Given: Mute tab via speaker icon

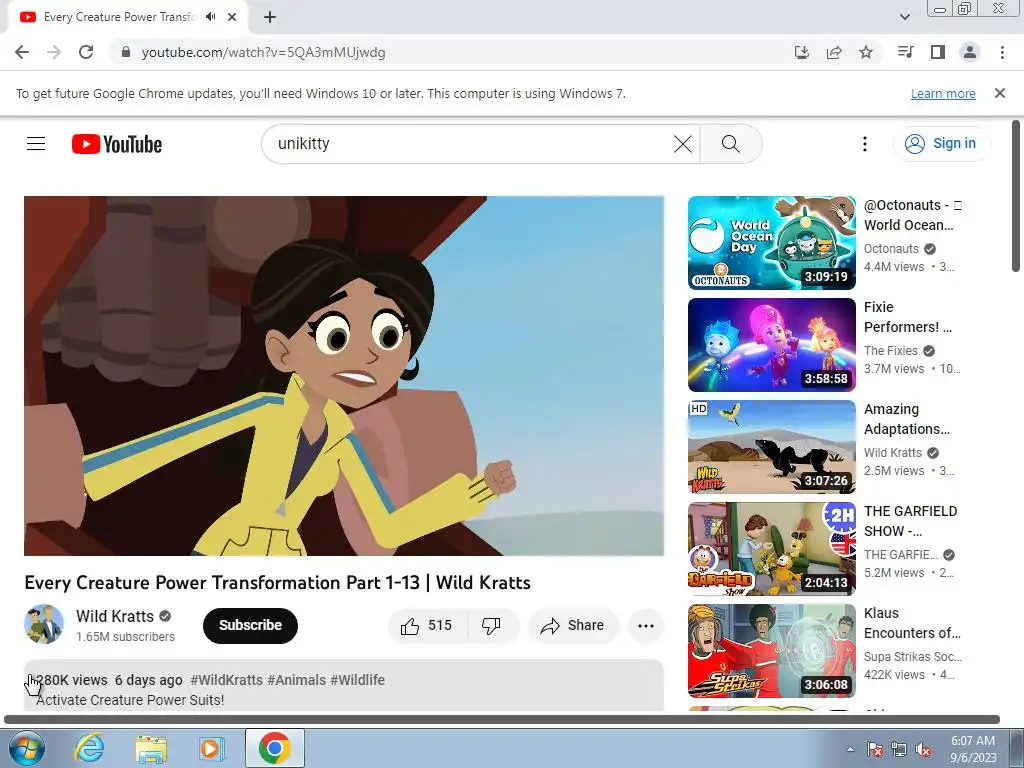Looking at the screenshot, I should [210, 17].
